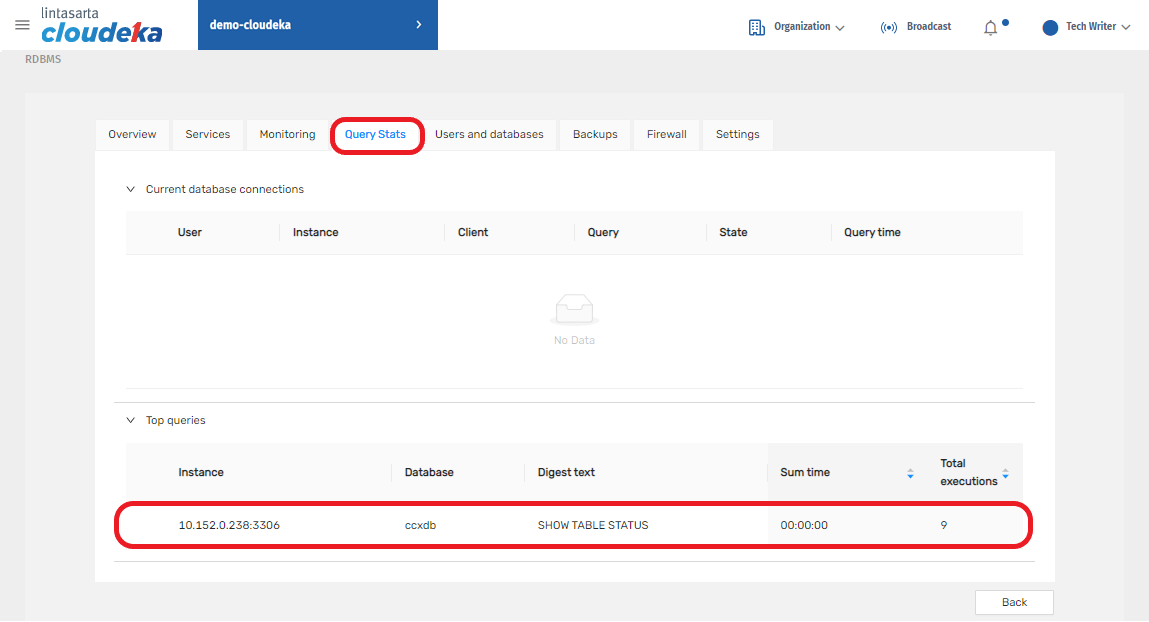
Task: Sort by Sum time column arrows
Action: [x=910, y=473]
